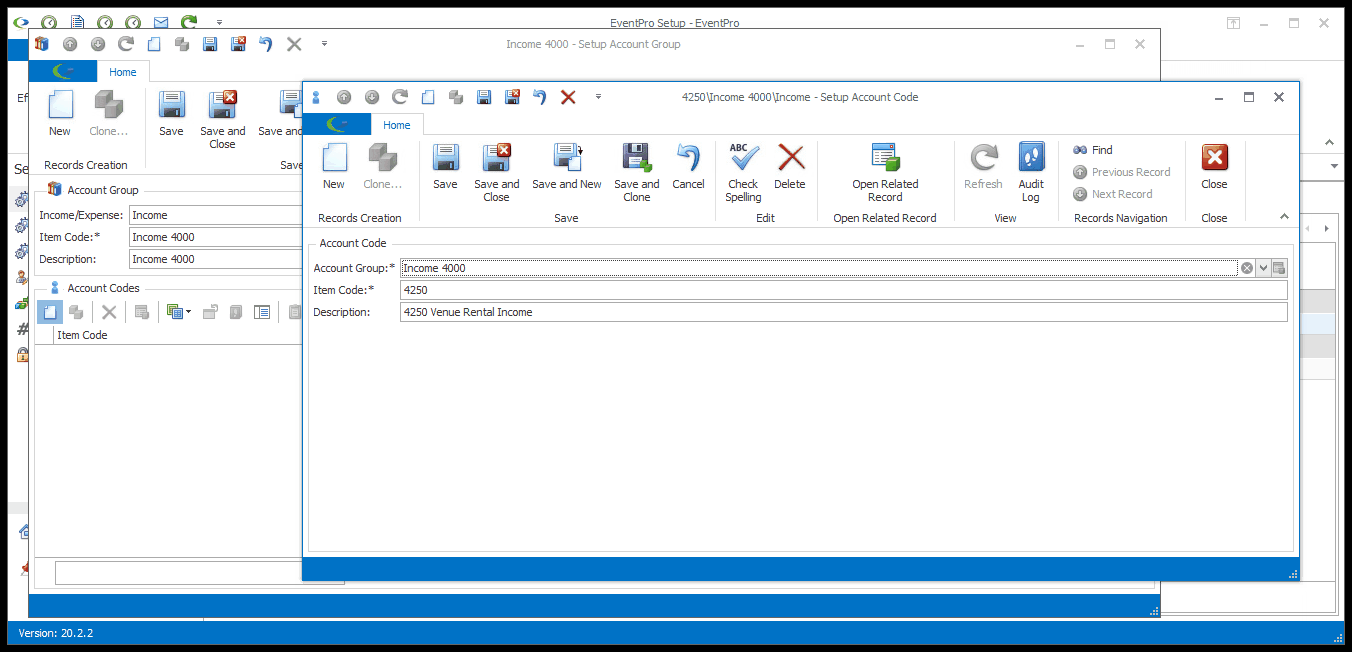
Task: Click the red Close button in the ribbon
Action: click(1214, 167)
